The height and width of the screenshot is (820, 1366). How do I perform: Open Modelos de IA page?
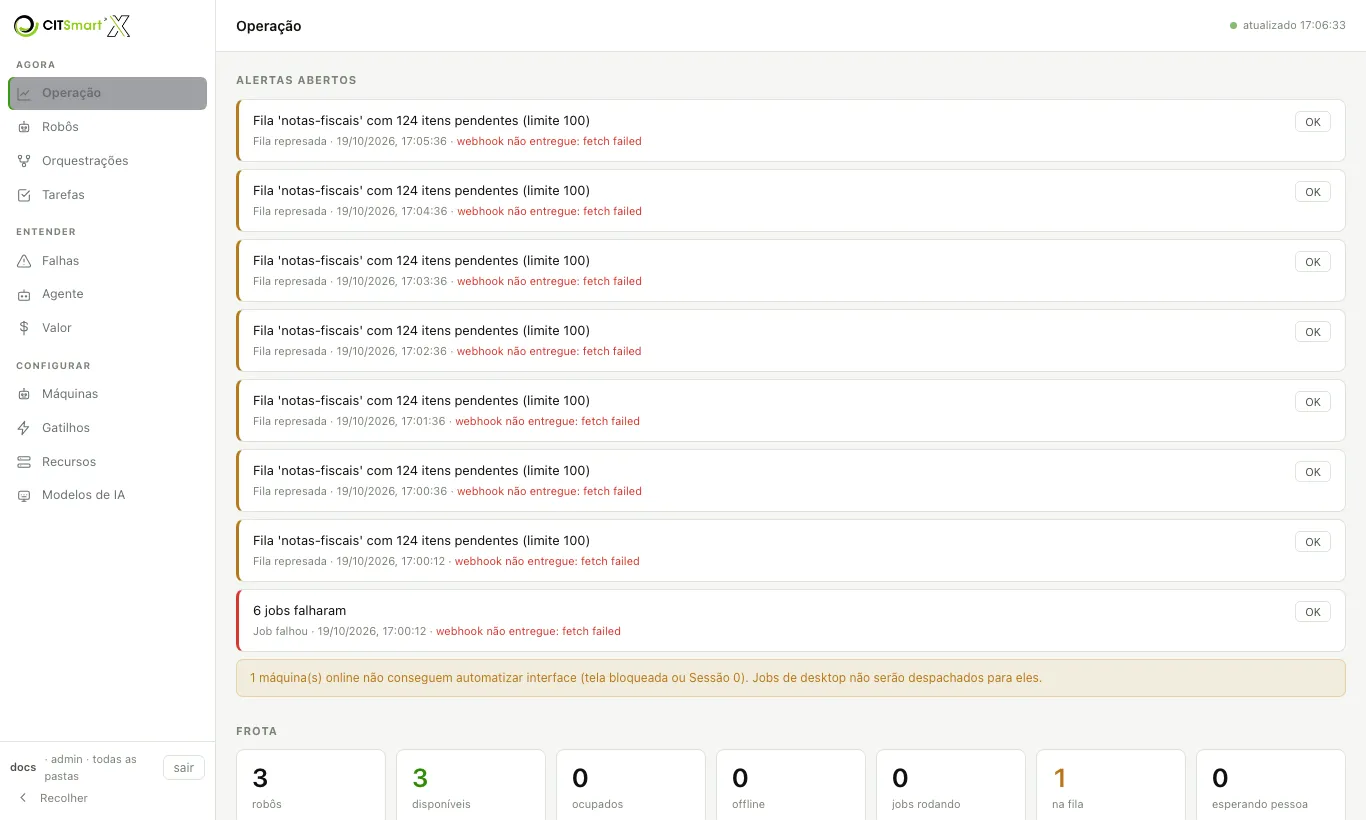click(108, 495)
